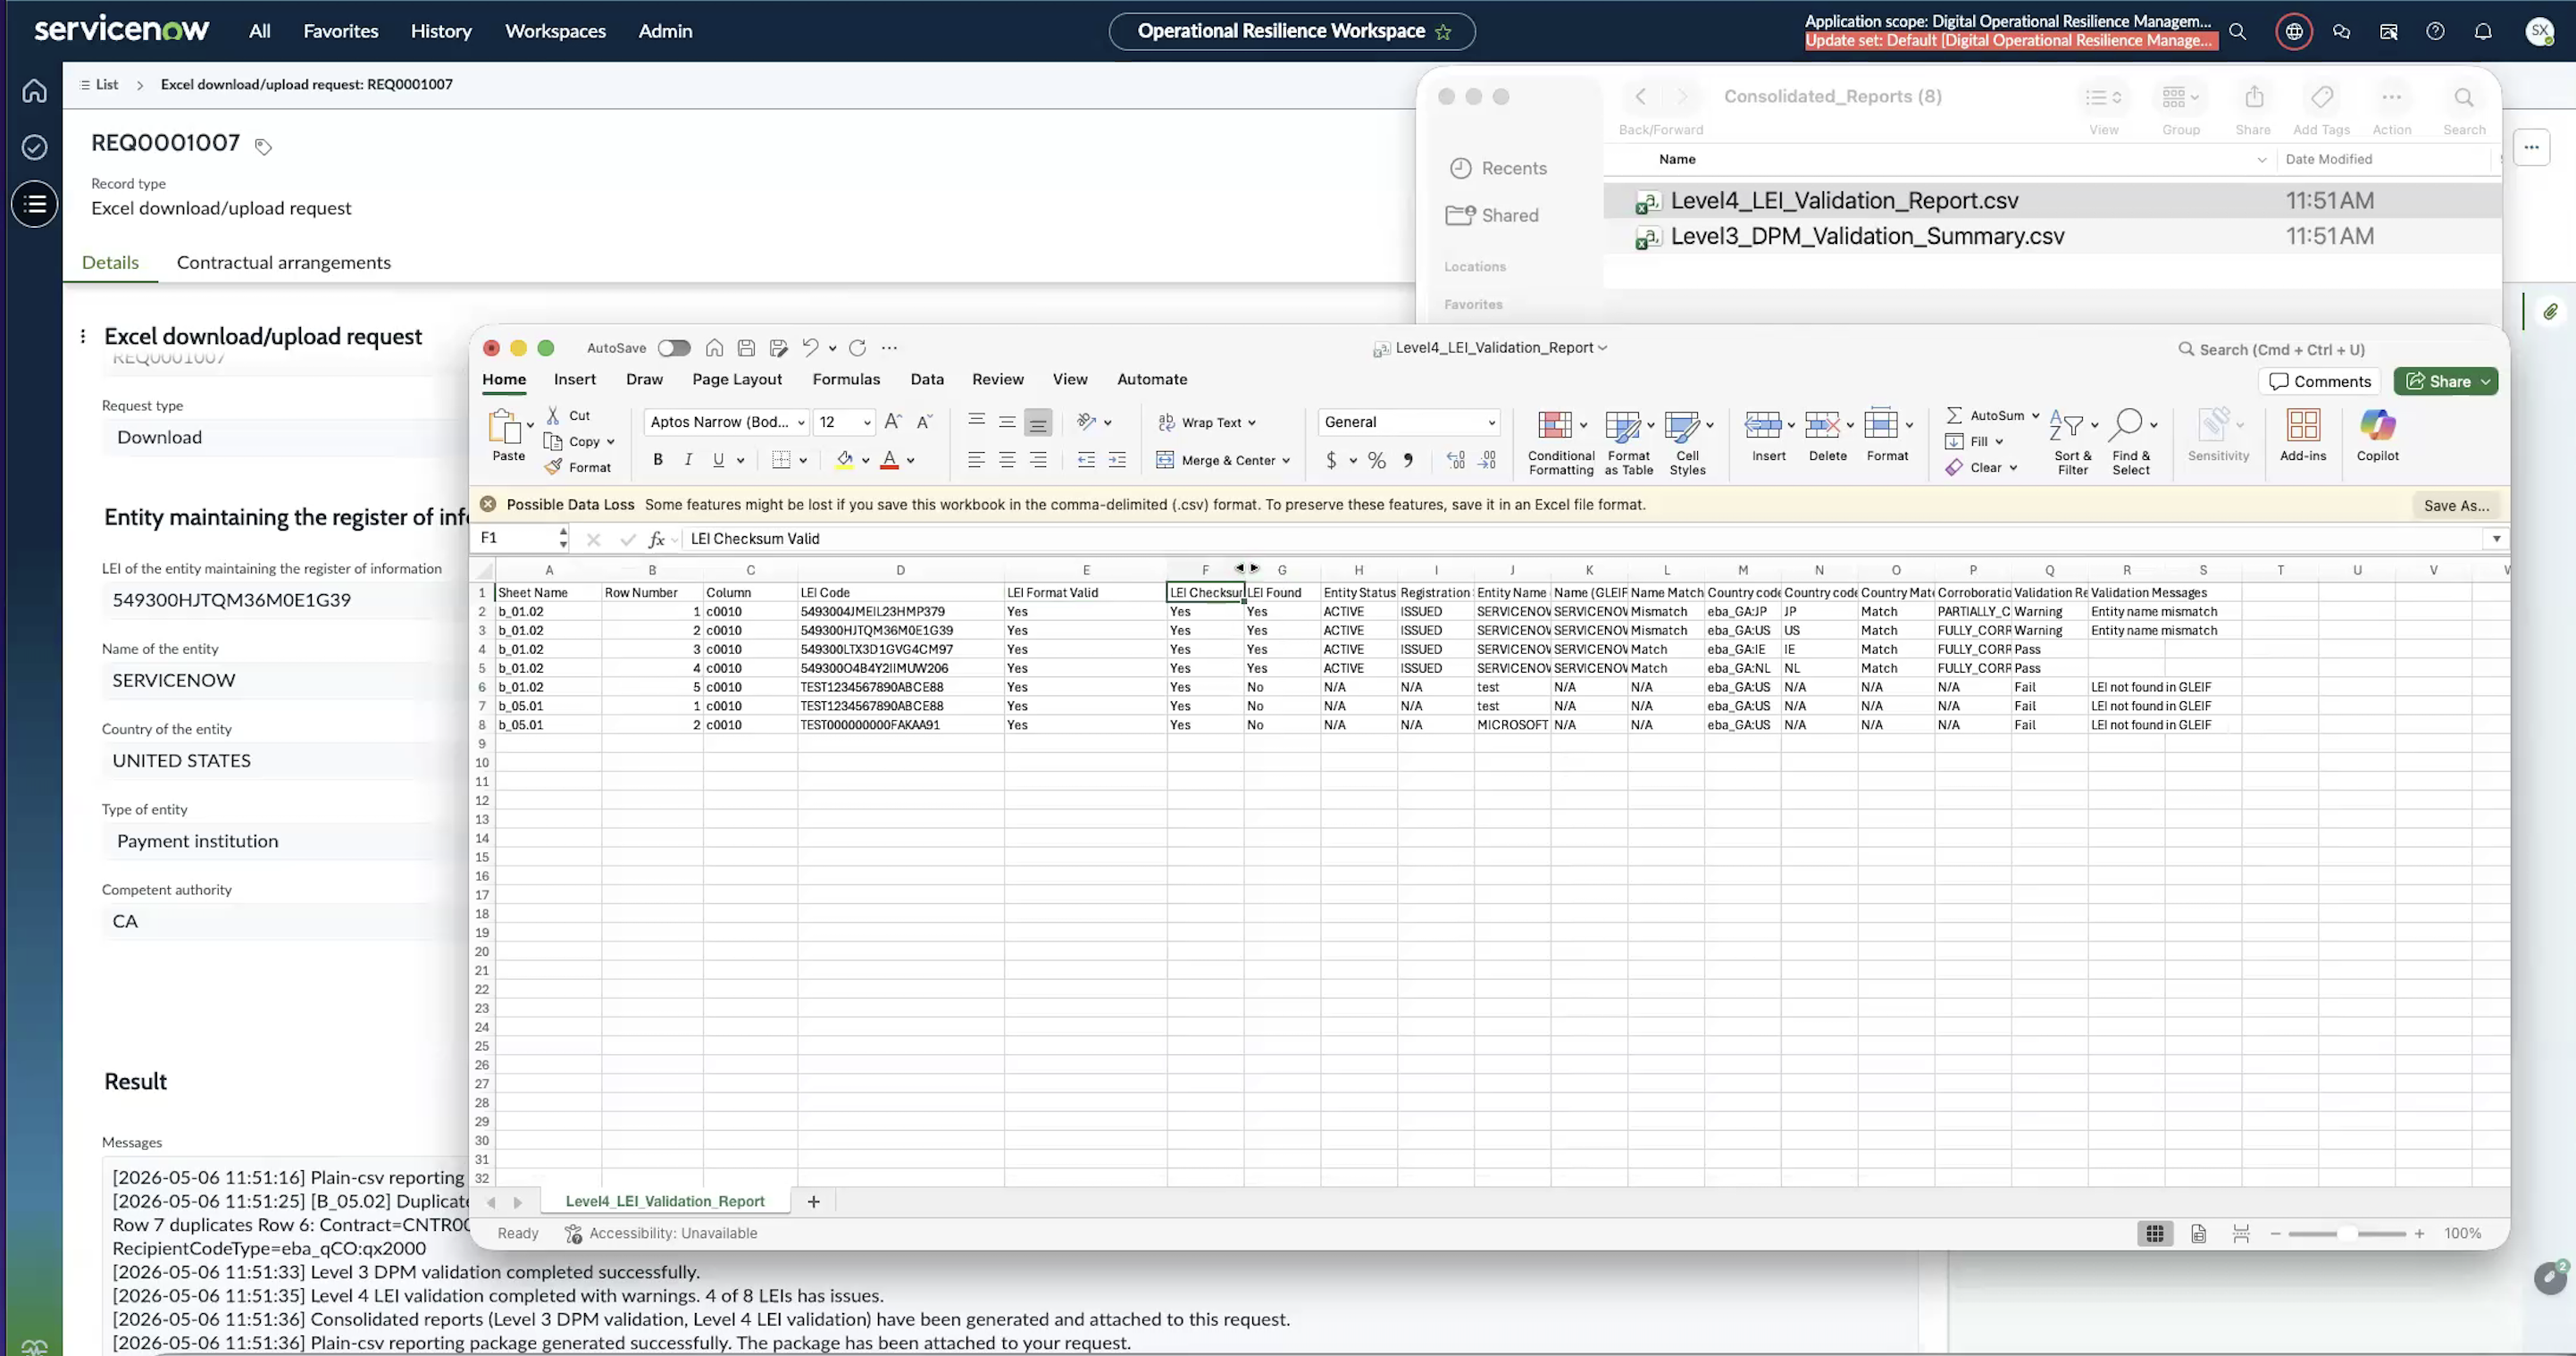Click the more actions ellipsis button

pos(2531,148)
